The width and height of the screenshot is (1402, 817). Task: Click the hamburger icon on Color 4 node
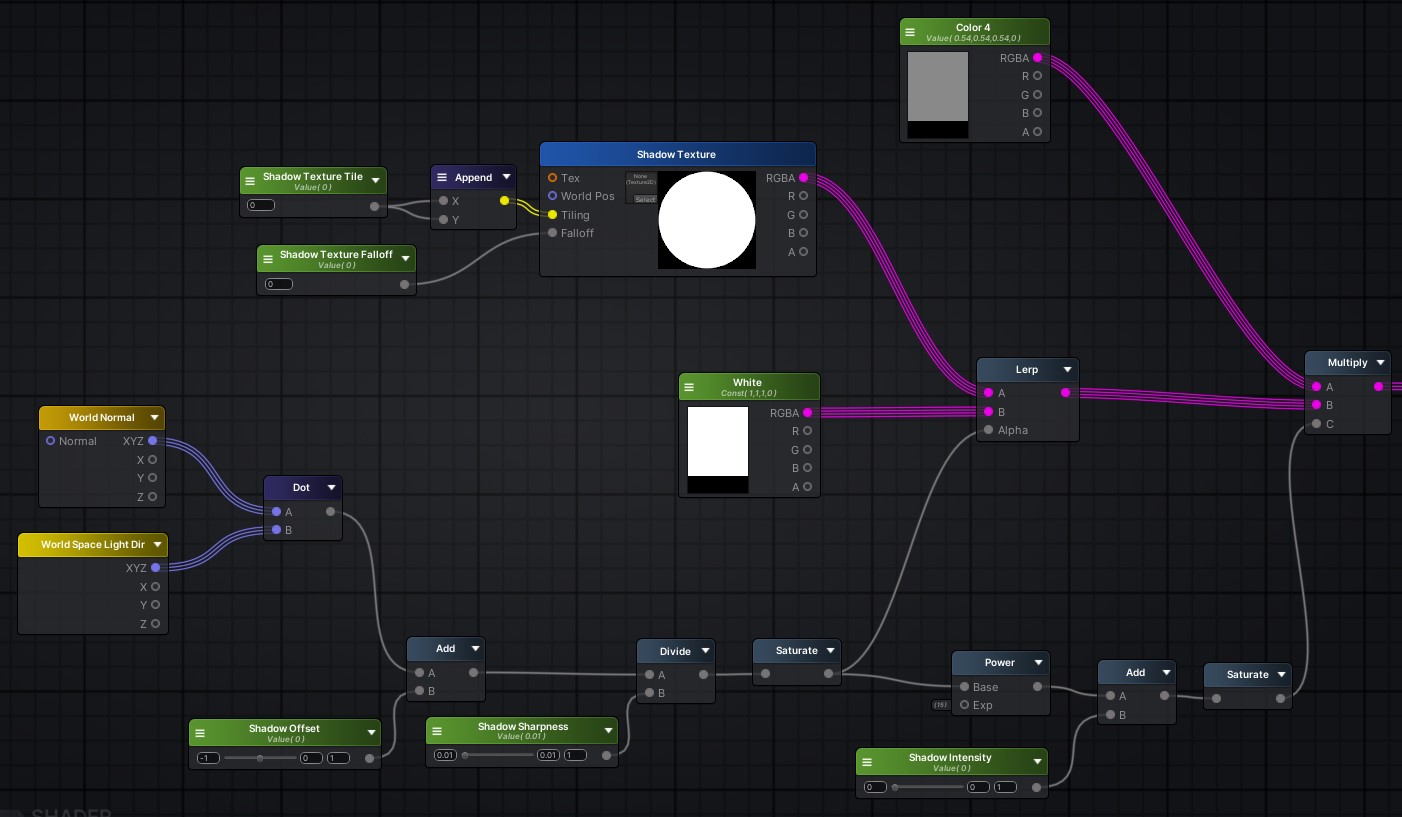(910, 33)
